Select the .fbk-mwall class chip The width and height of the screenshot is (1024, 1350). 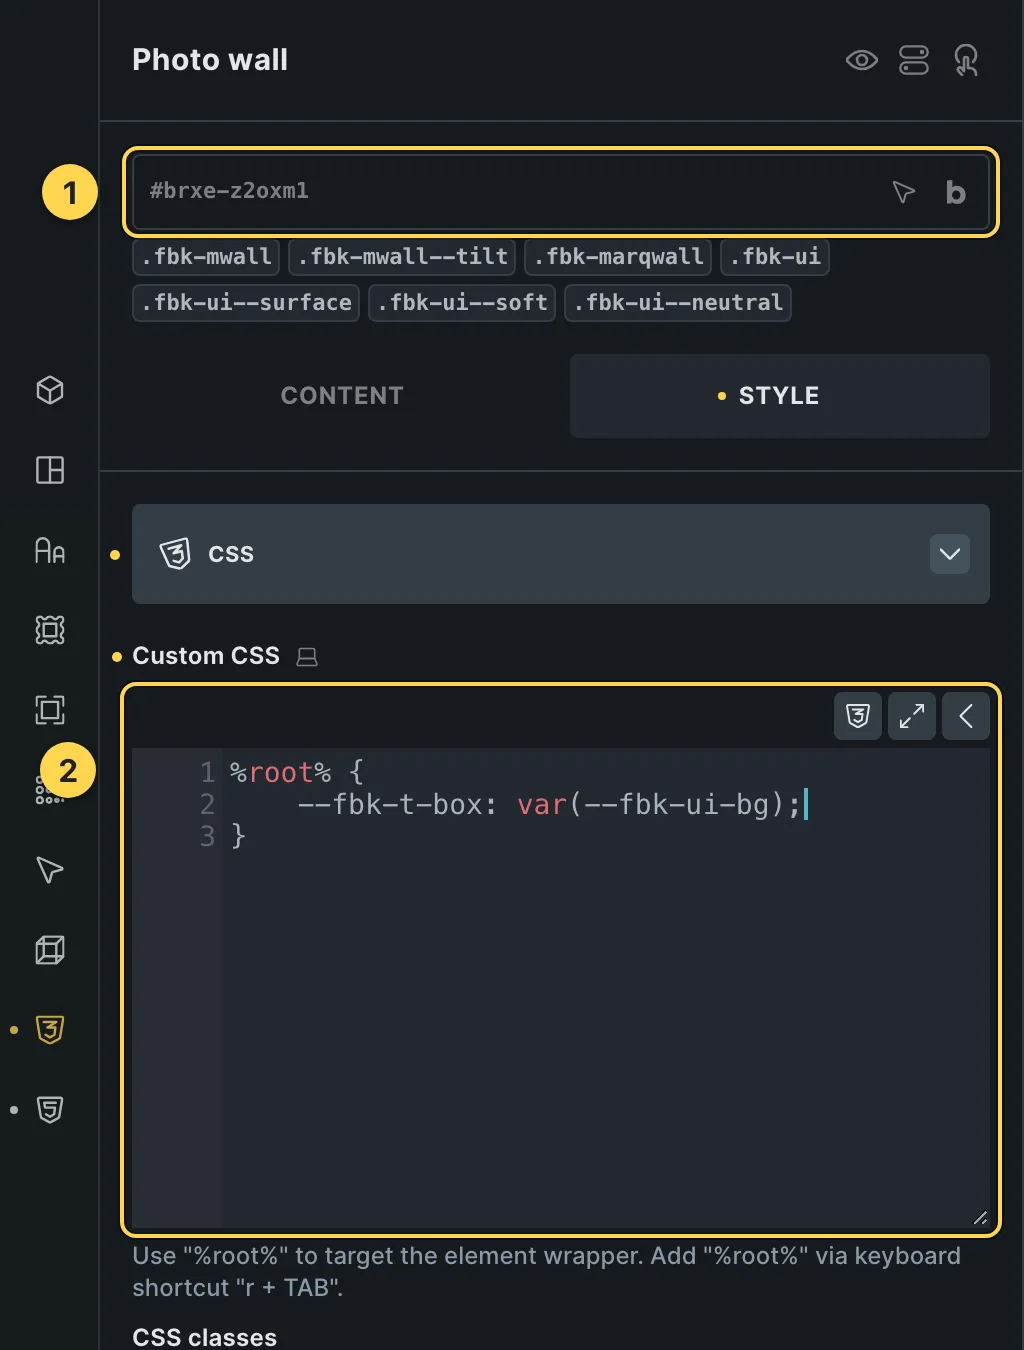tap(206, 257)
